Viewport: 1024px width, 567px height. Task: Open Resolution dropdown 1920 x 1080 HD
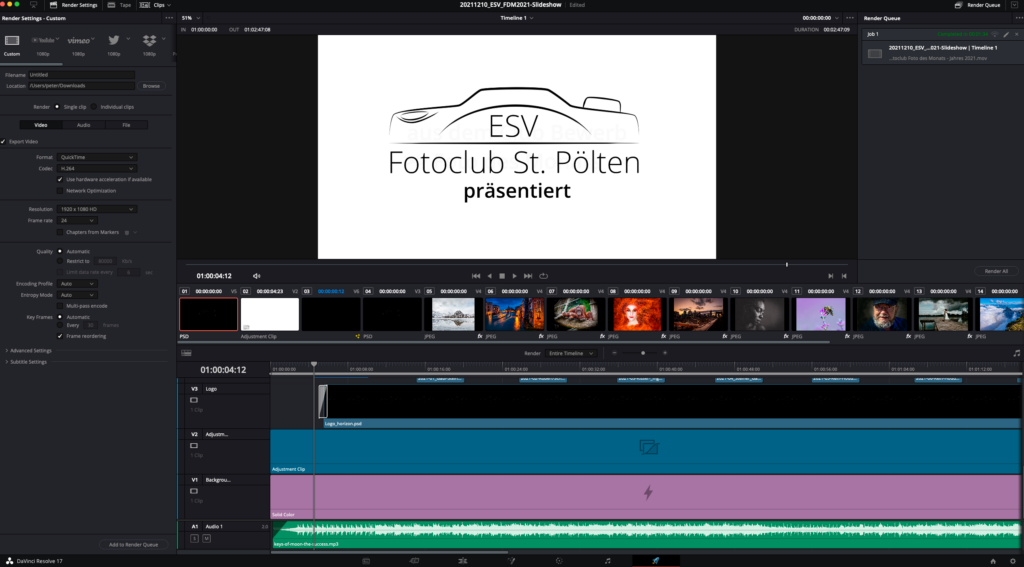(x=97, y=209)
